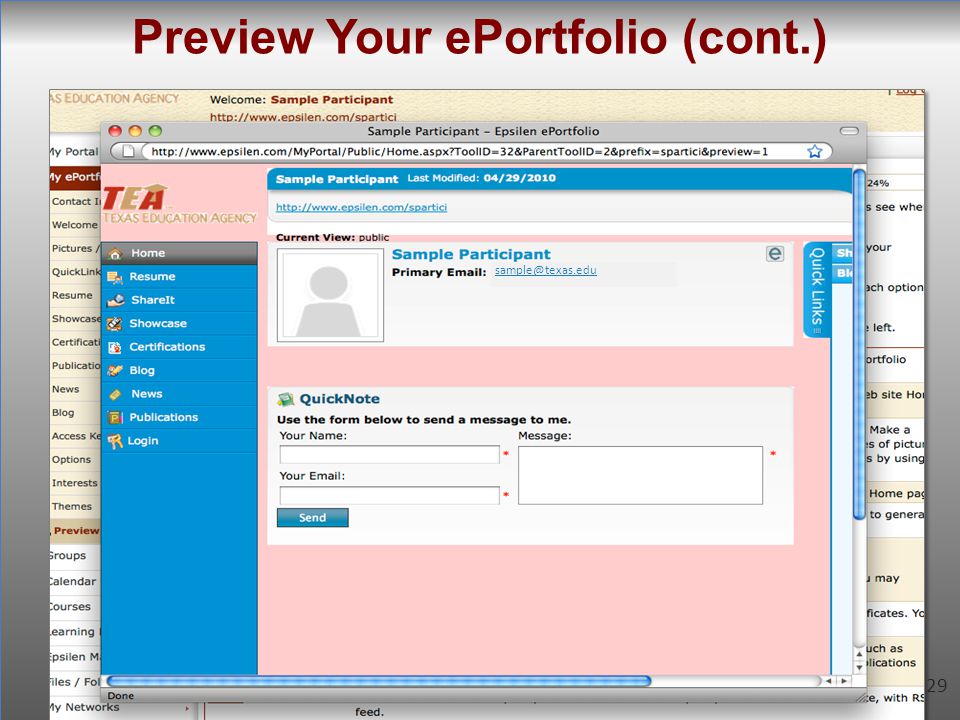Click the Login keys icon
Screen dimensions: 960x720
pyautogui.click(x=114, y=441)
